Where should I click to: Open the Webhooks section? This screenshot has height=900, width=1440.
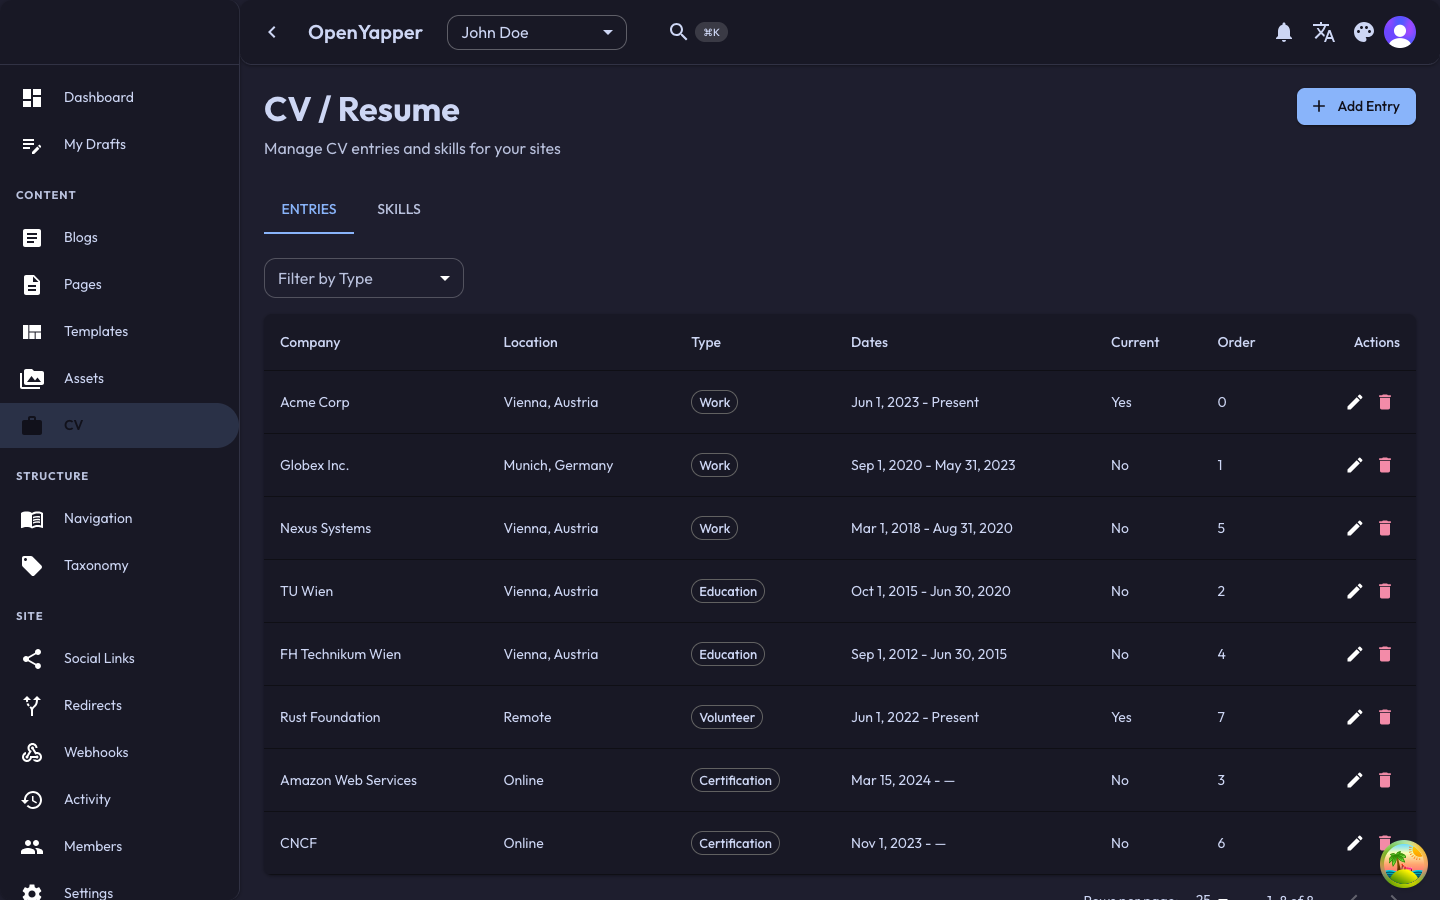(x=95, y=752)
